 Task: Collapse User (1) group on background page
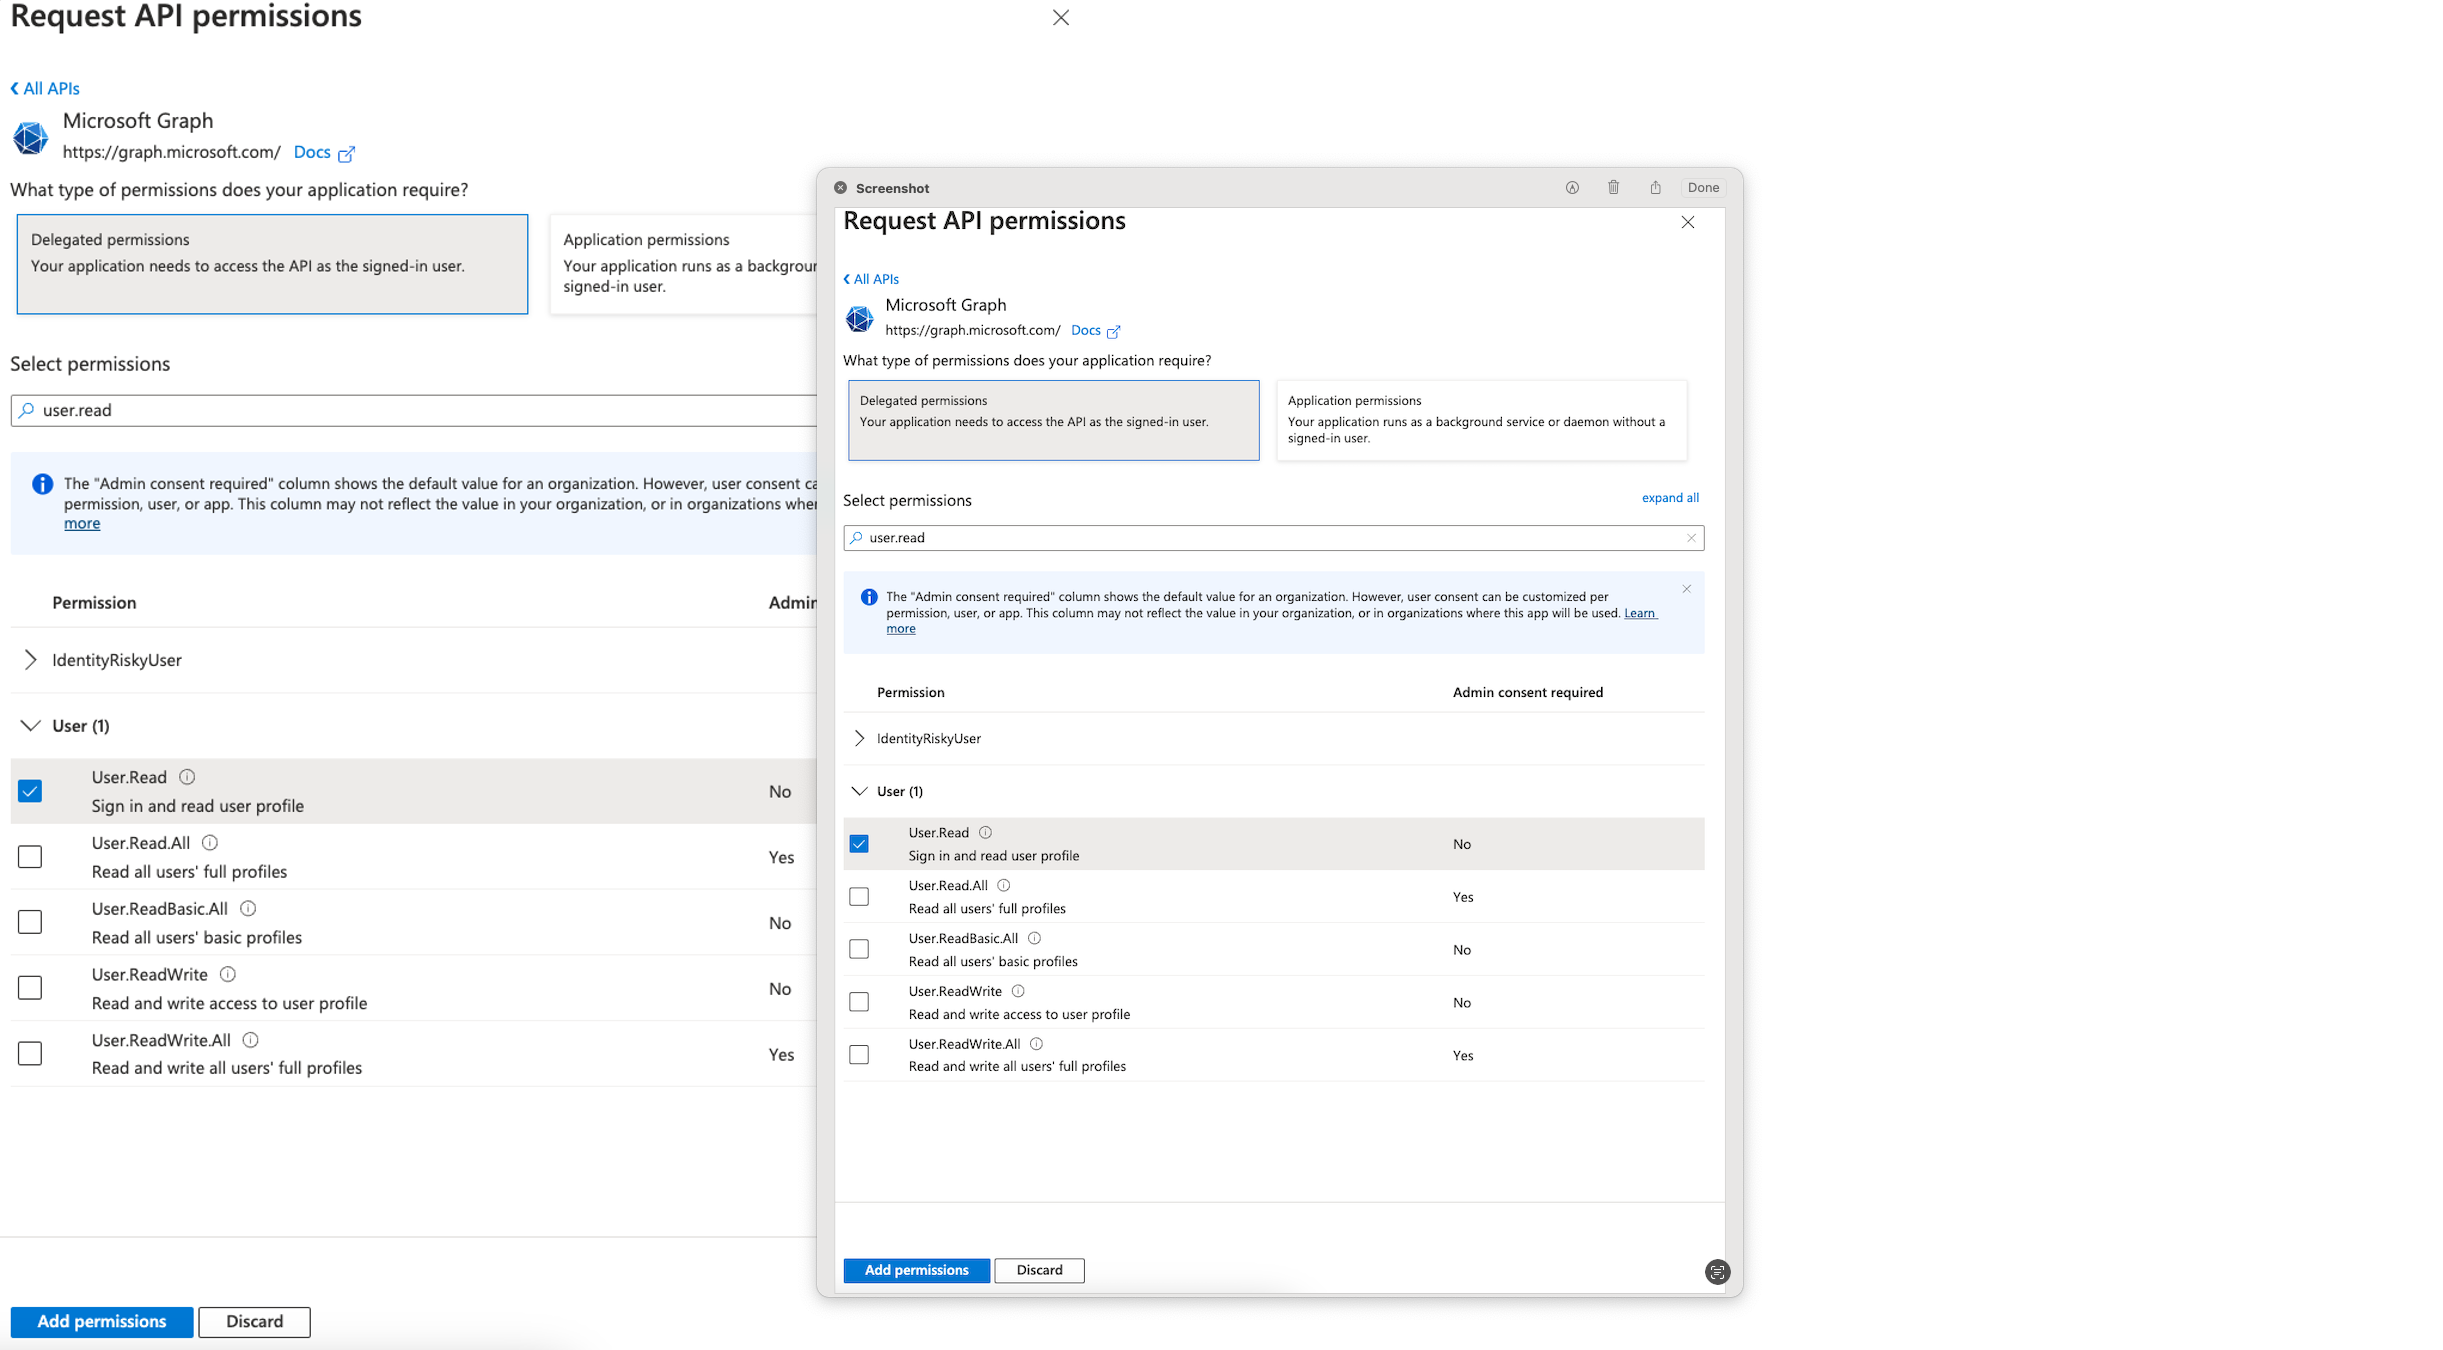[30, 726]
